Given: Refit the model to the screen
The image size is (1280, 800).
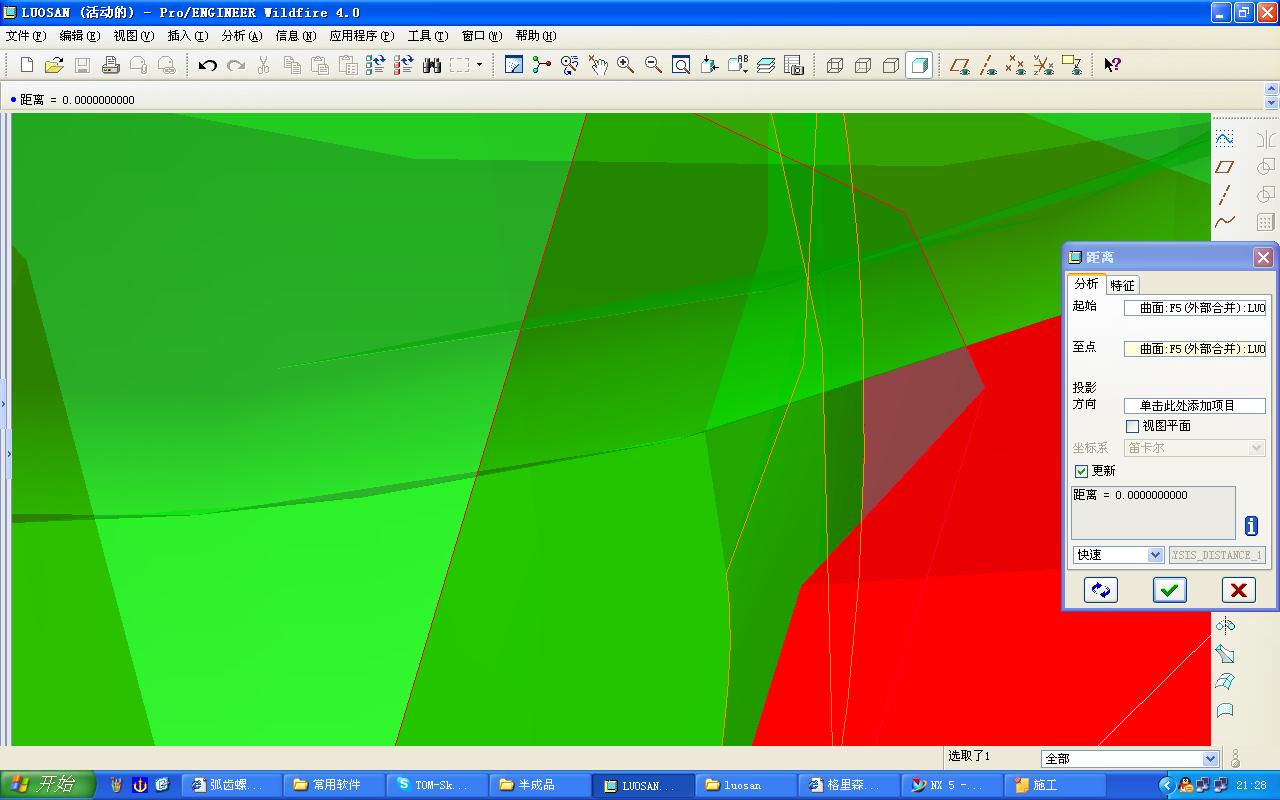Looking at the screenshot, I should pos(681,65).
